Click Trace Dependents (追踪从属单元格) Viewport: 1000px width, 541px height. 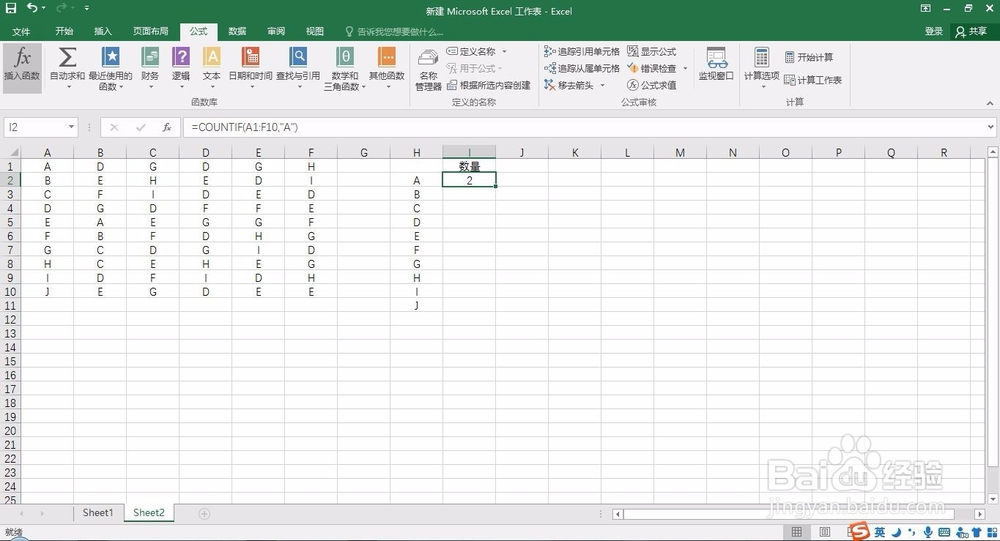coord(582,68)
